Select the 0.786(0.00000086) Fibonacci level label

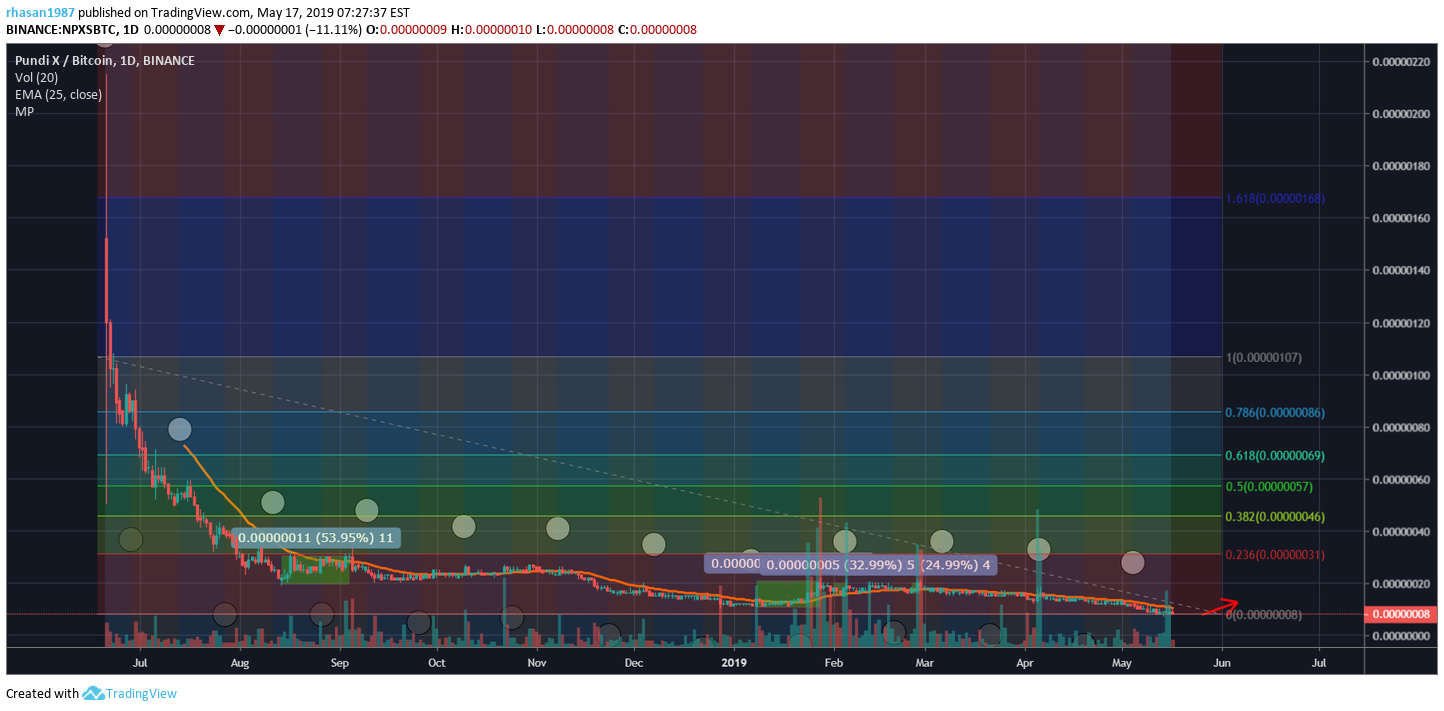point(1275,412)
